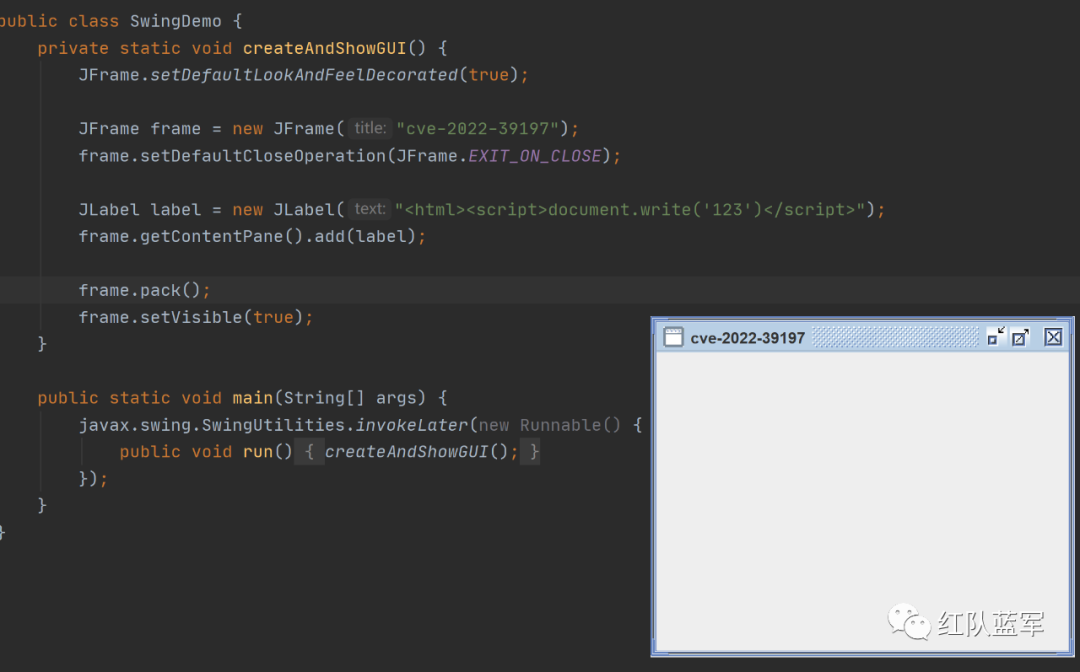Maximize the cve-2022-39197 Swing window

point(1020,337)
